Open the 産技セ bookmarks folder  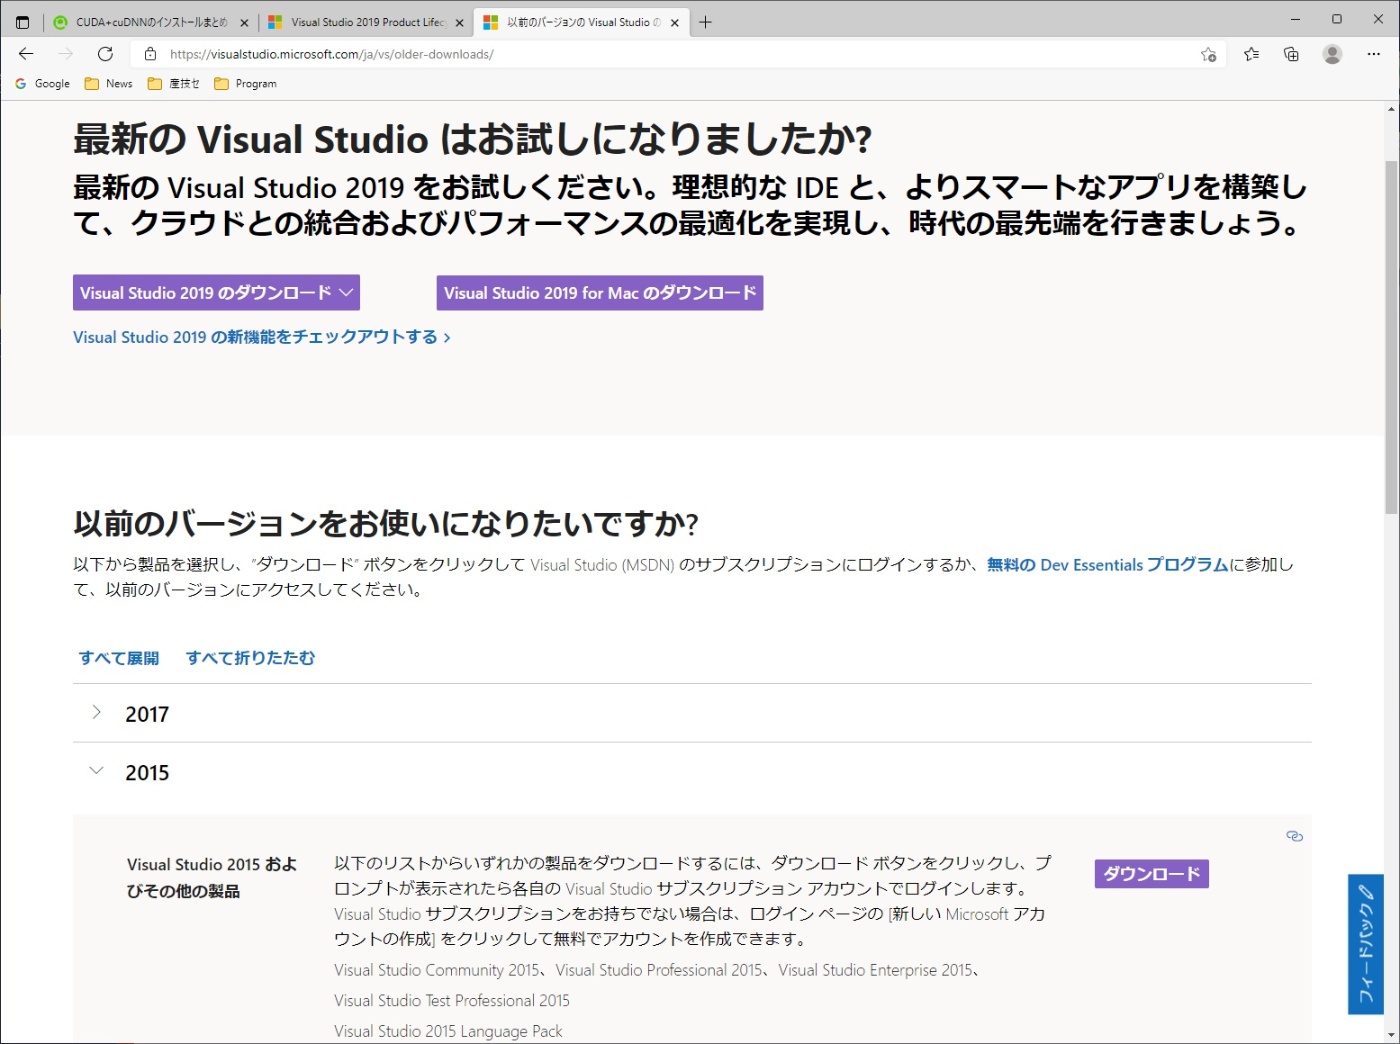point(174,84)
